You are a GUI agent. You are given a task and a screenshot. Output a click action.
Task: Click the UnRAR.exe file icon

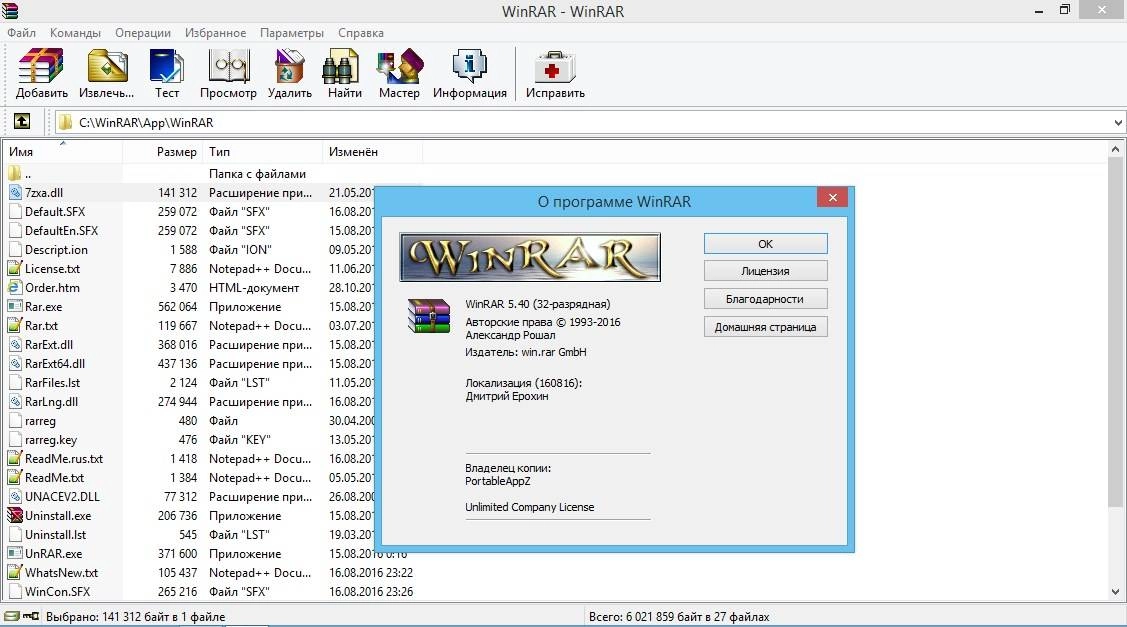[x=14, y=554]
